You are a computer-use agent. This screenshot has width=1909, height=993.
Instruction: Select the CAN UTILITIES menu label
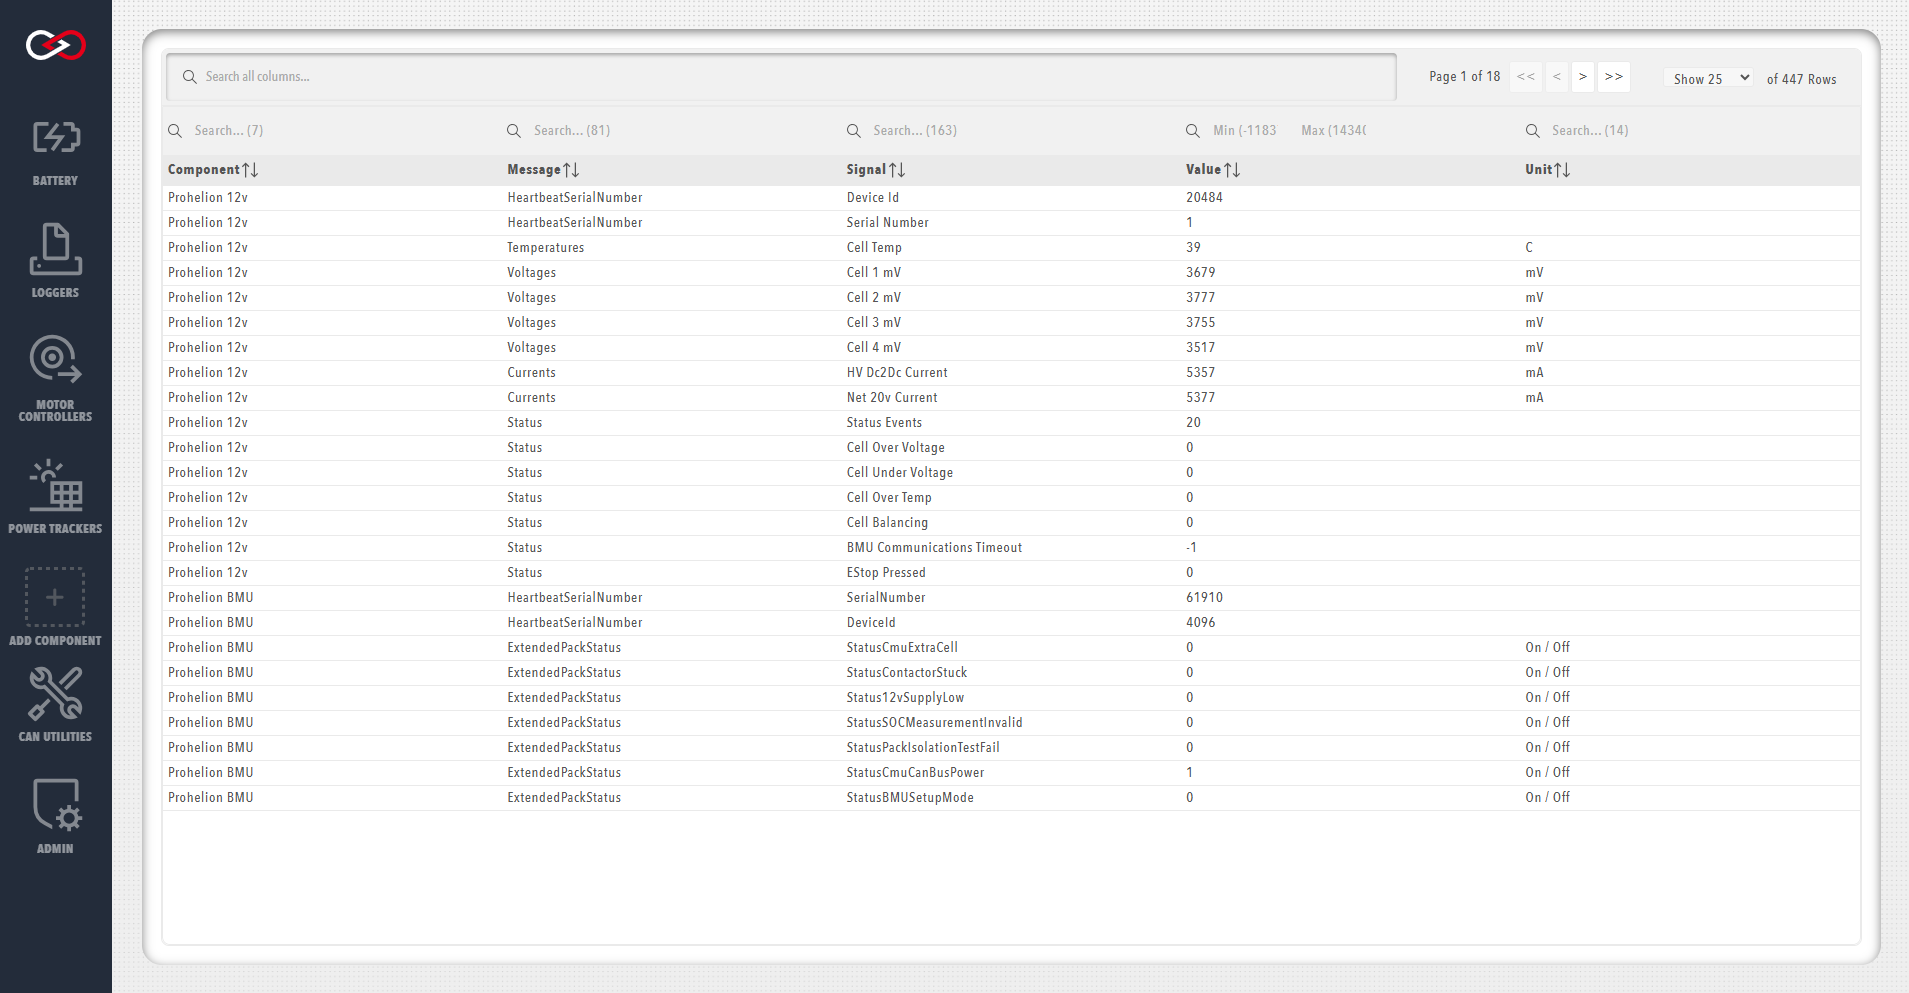[x=55, y=737]
